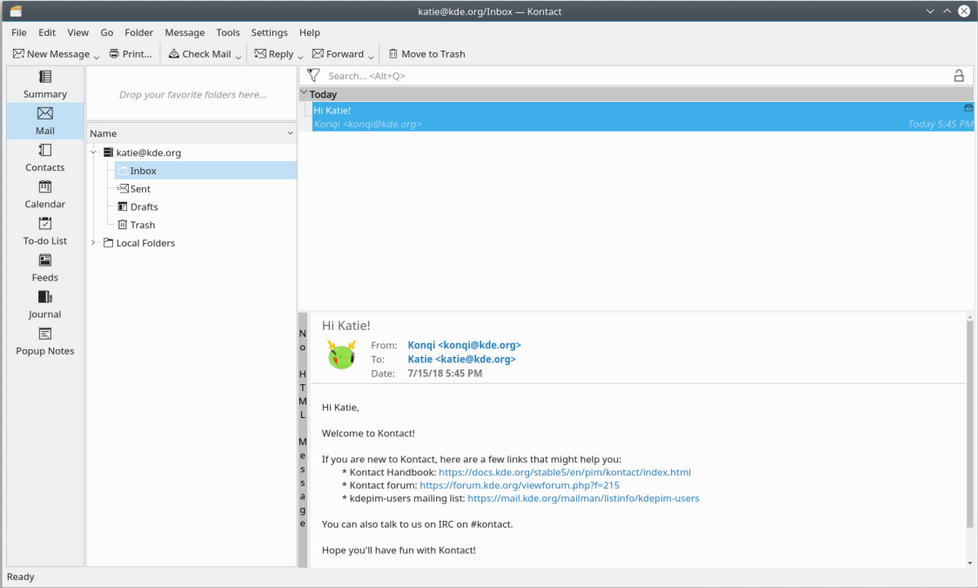Open the Check Mail dropdown arrow
This screenshot has height=588, width=978.
click(x=238, y=56)
